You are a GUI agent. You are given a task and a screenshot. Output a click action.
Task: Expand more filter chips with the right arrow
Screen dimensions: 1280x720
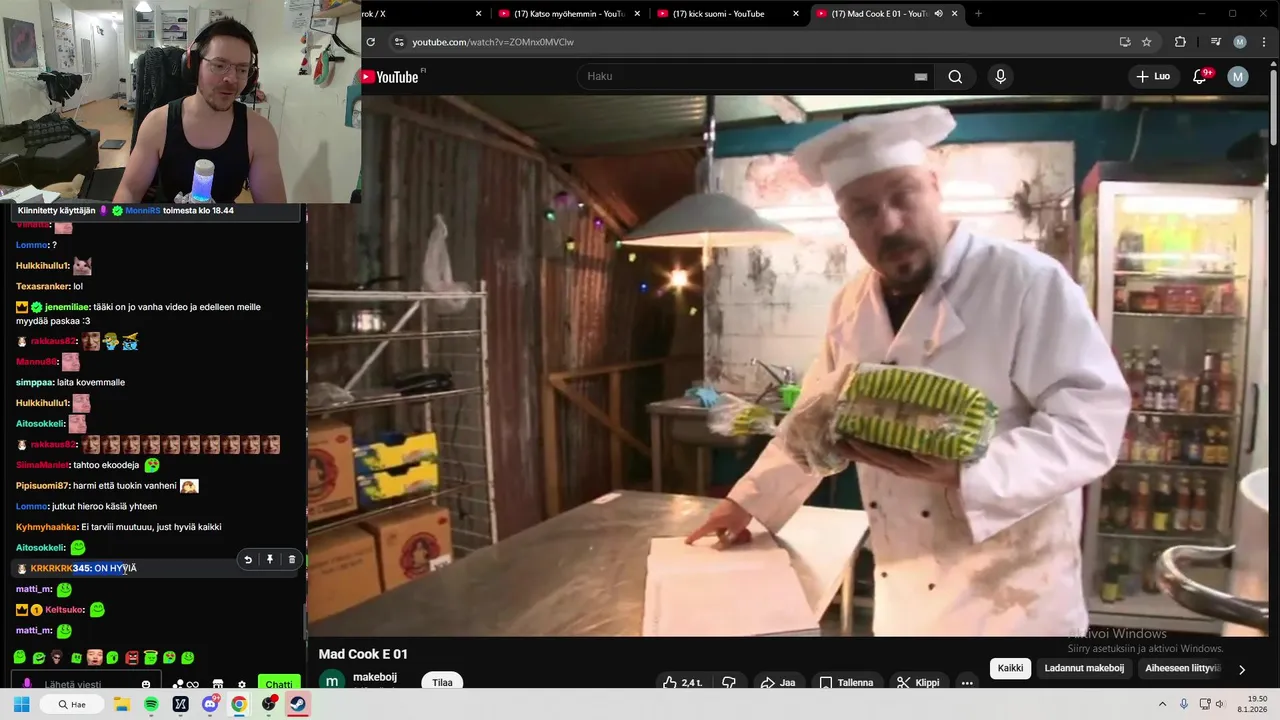pos(1242,669)
